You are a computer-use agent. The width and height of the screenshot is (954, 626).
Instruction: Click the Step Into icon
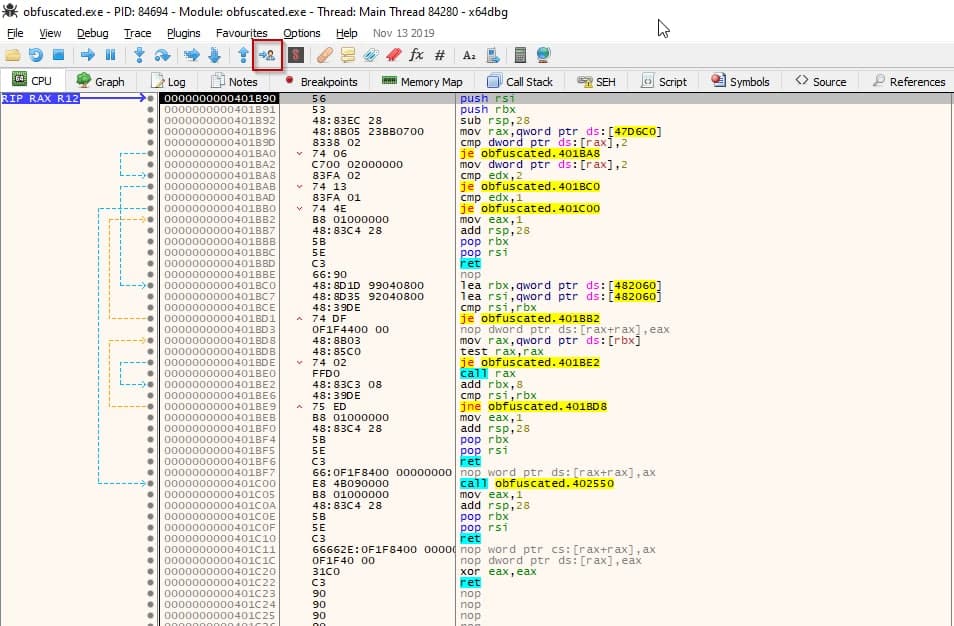pos(139,55)
